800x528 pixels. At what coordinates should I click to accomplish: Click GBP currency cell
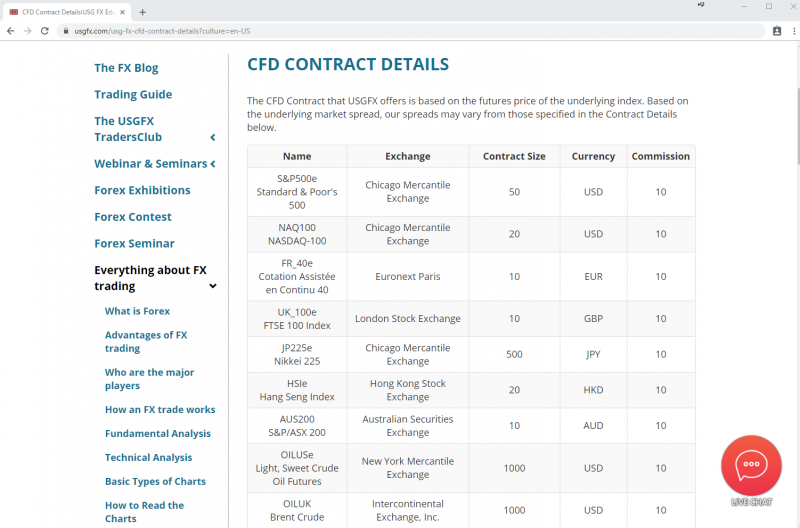593,319
